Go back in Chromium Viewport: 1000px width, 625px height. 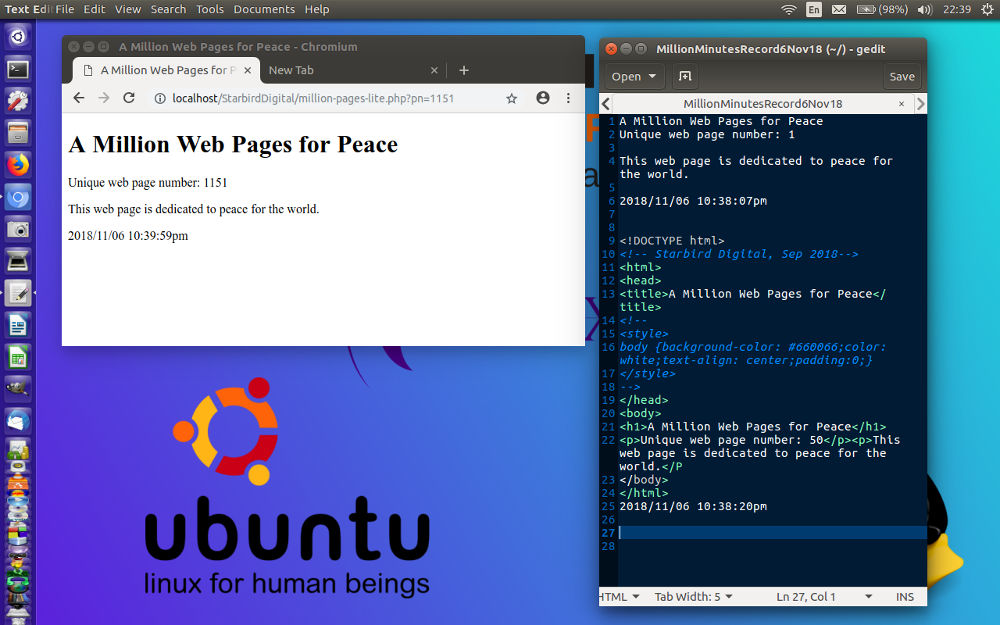pos(78,98)
